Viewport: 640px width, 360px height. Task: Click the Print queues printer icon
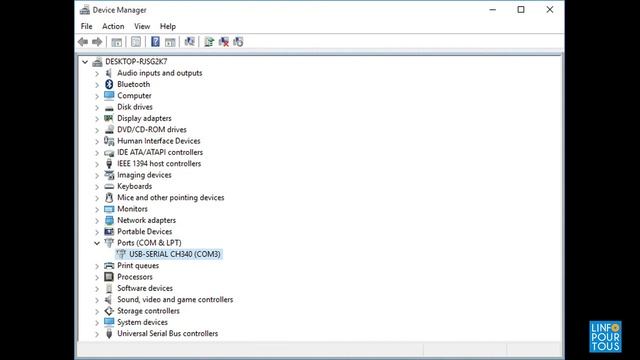point(109,266)
